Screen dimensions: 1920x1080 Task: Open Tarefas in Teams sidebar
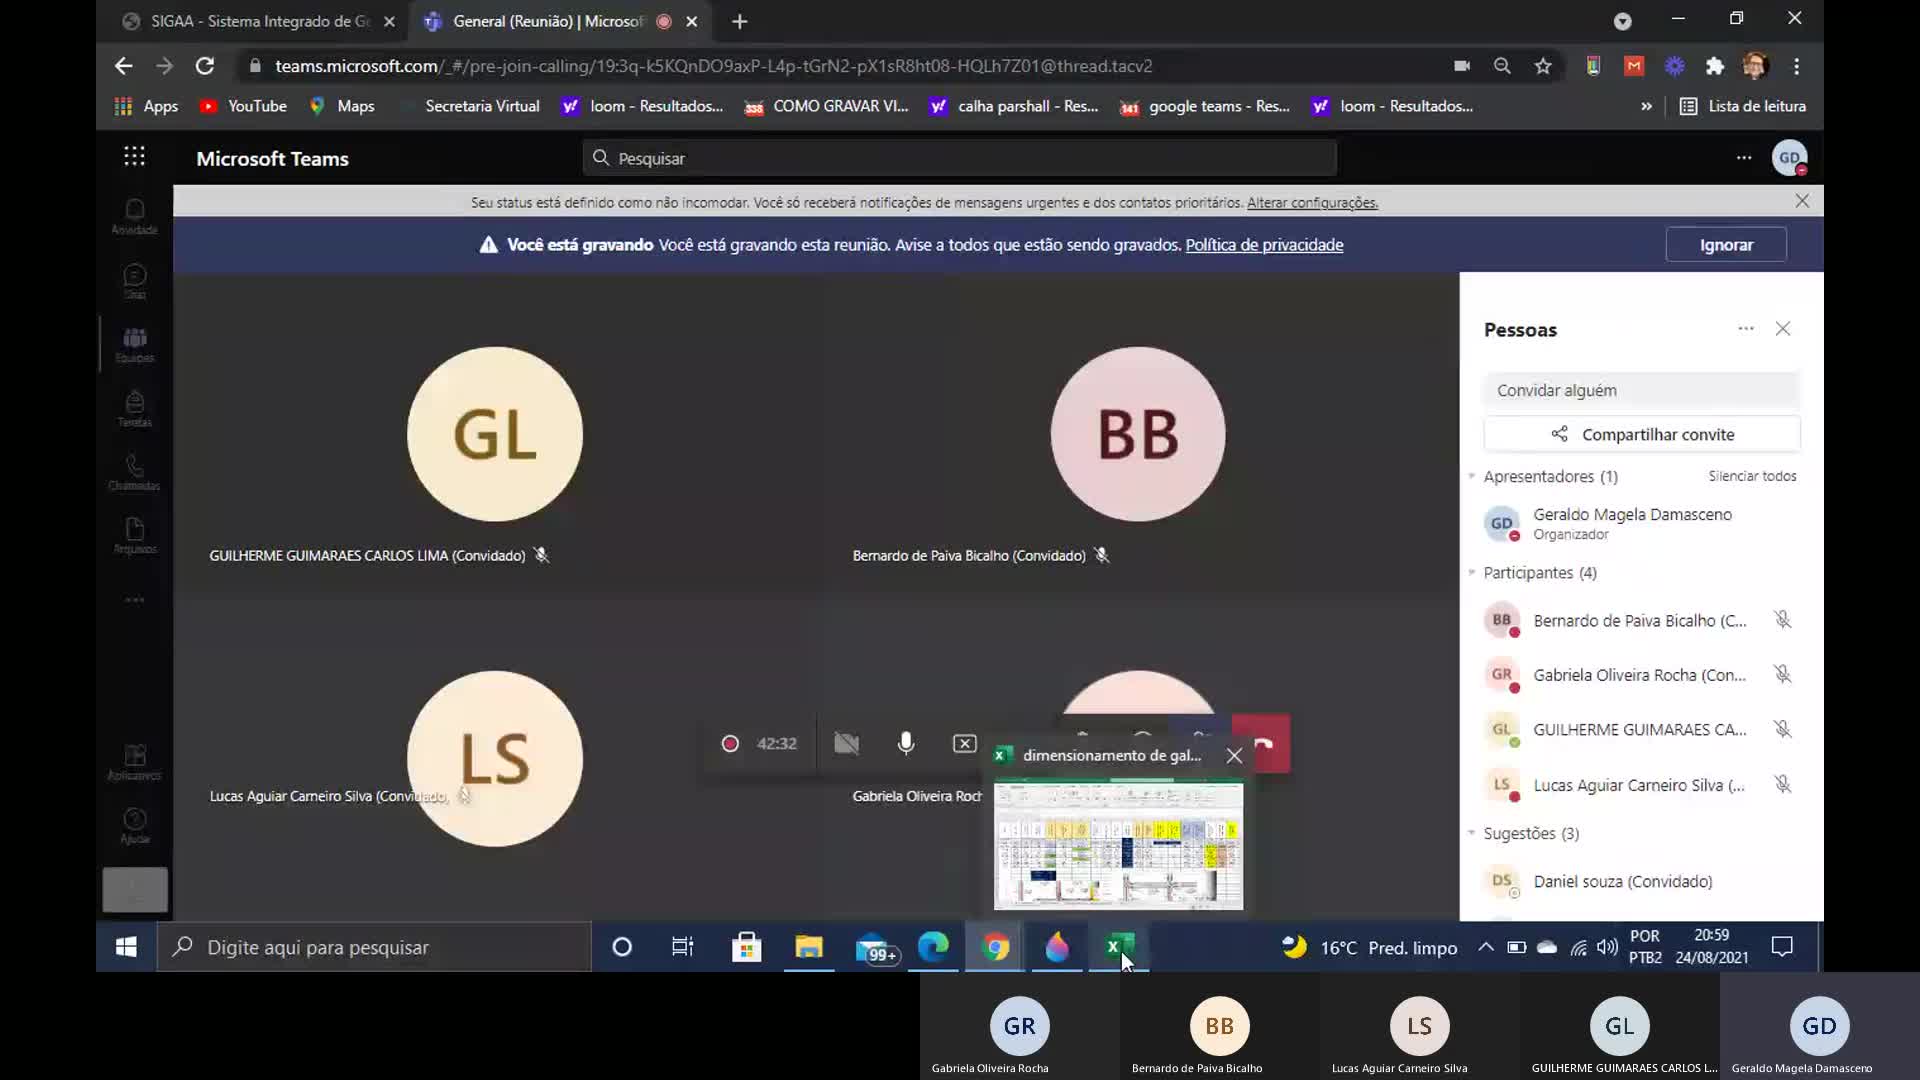pyautogui.click(x=135, y=409)
